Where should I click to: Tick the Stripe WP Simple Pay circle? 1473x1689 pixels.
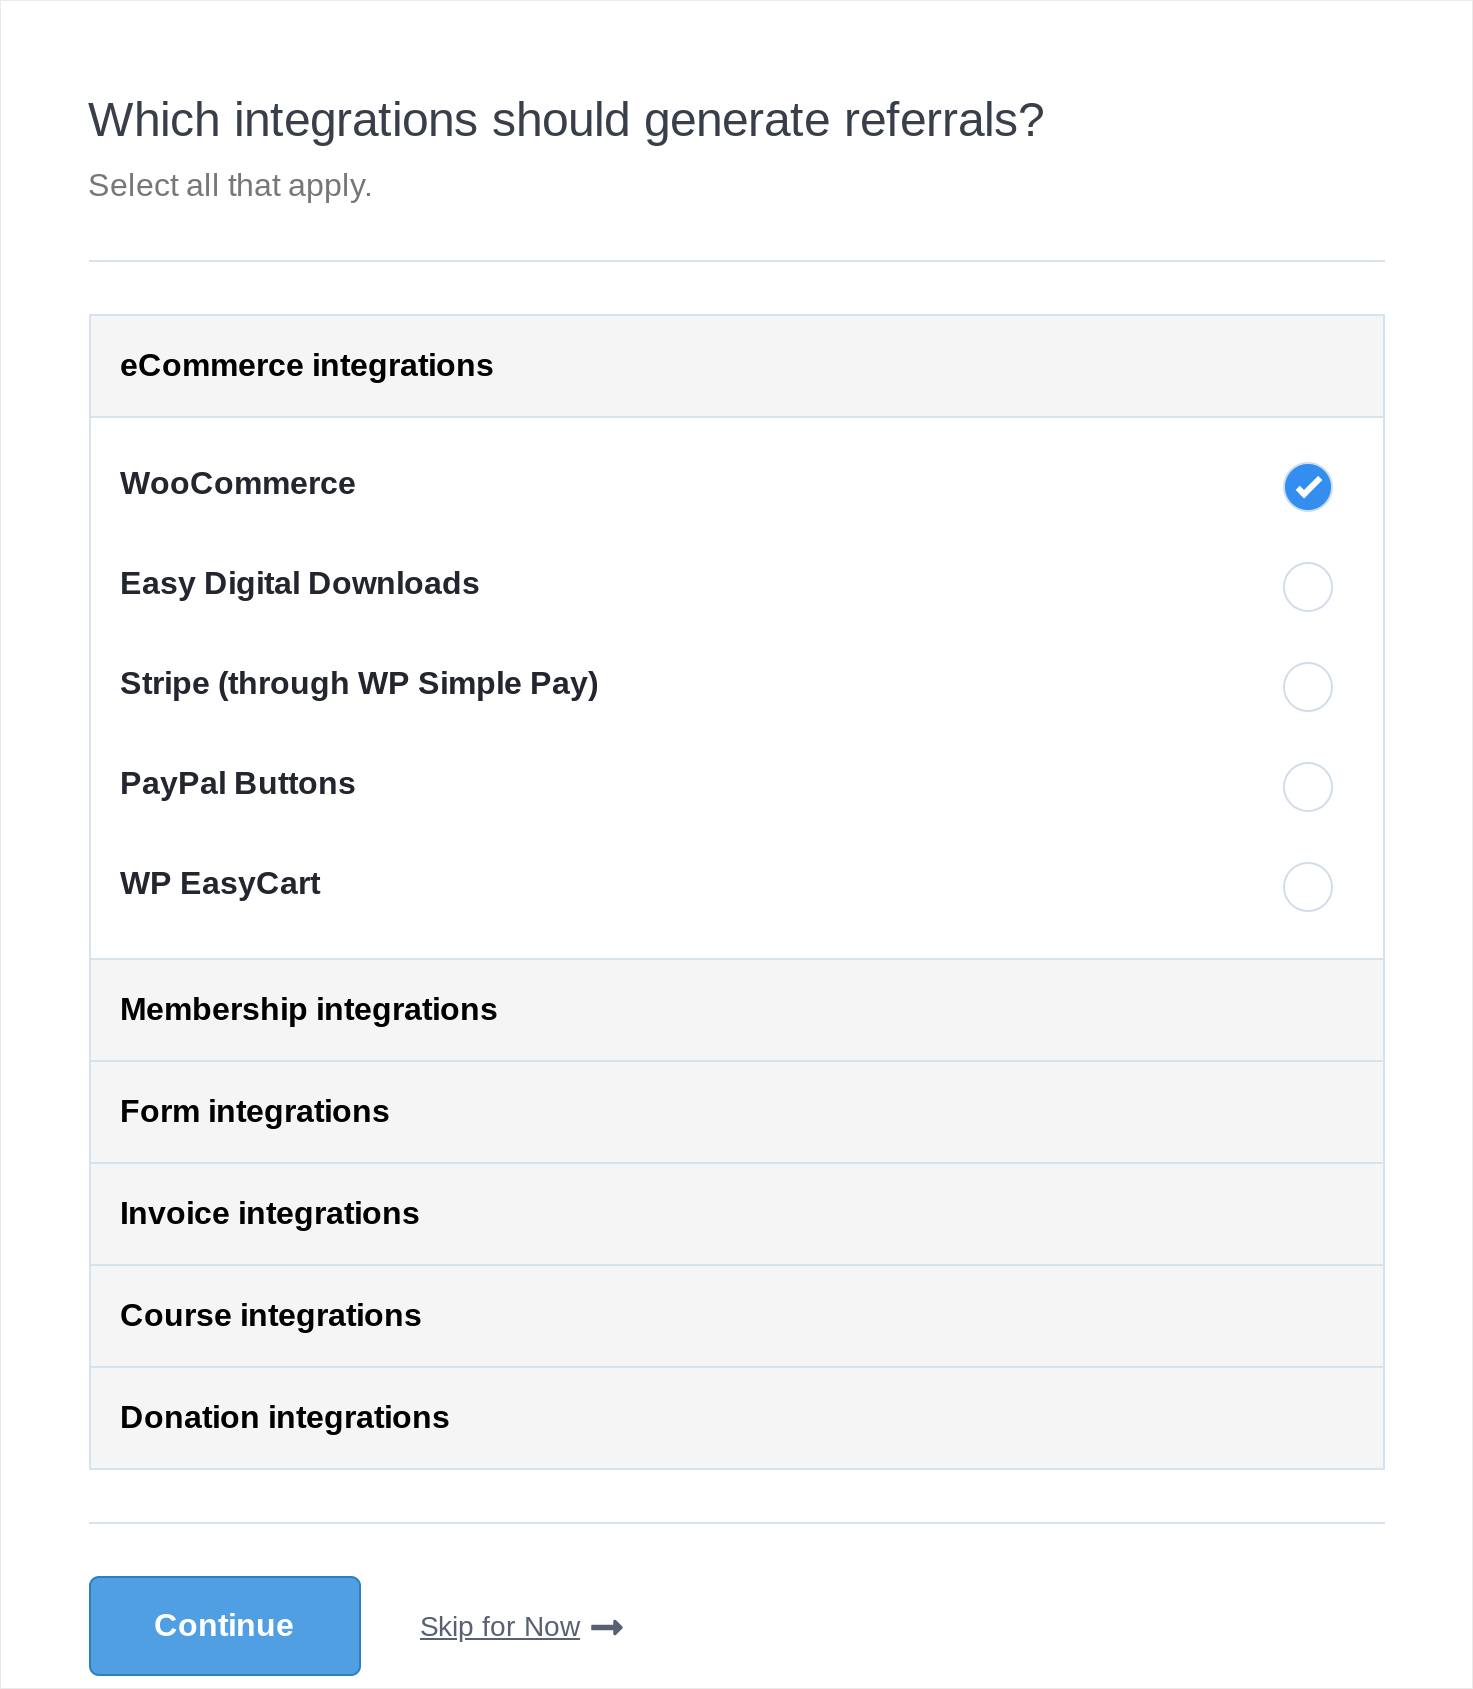pyautogui.click(x=1307, y=687)
